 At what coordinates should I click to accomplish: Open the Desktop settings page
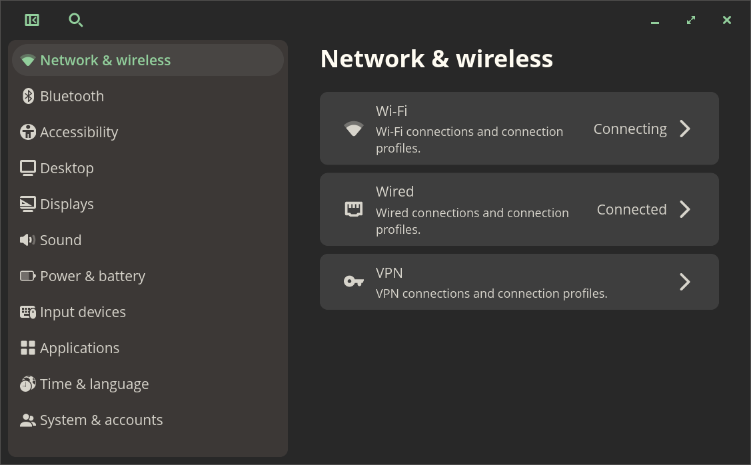[66, 168]
